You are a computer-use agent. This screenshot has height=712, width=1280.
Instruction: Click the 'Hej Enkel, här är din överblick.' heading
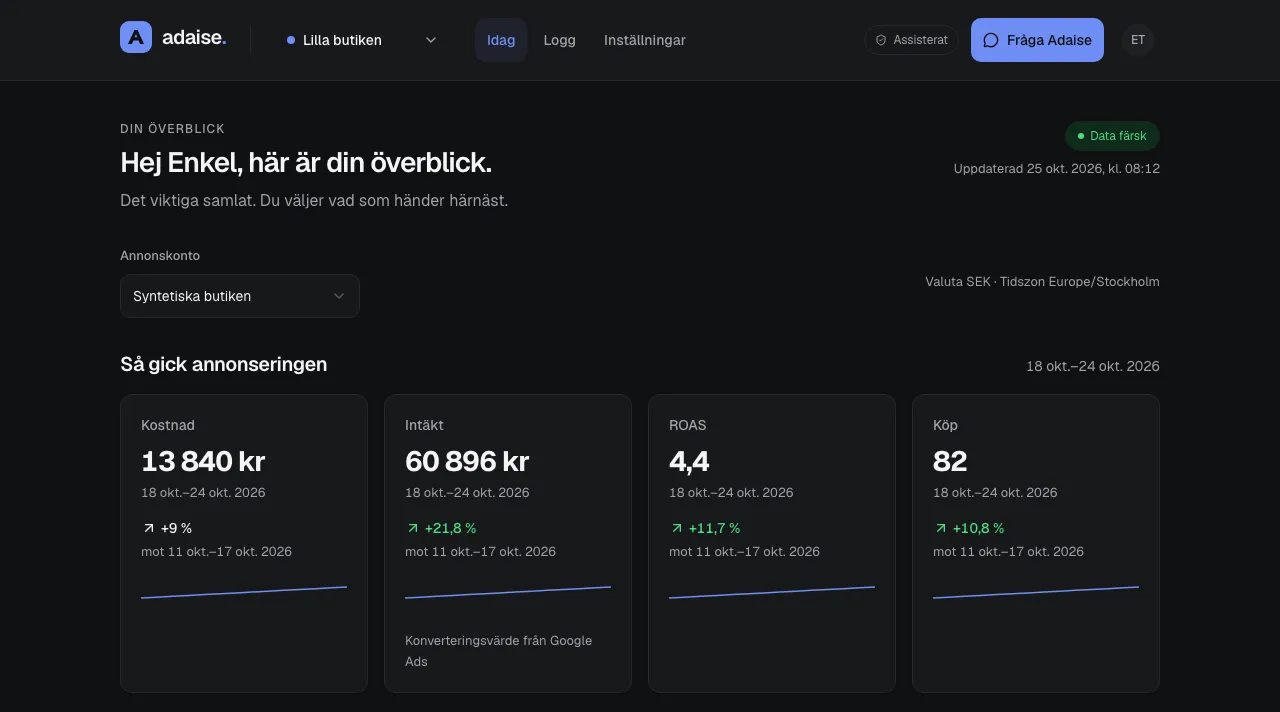point(306,163)
